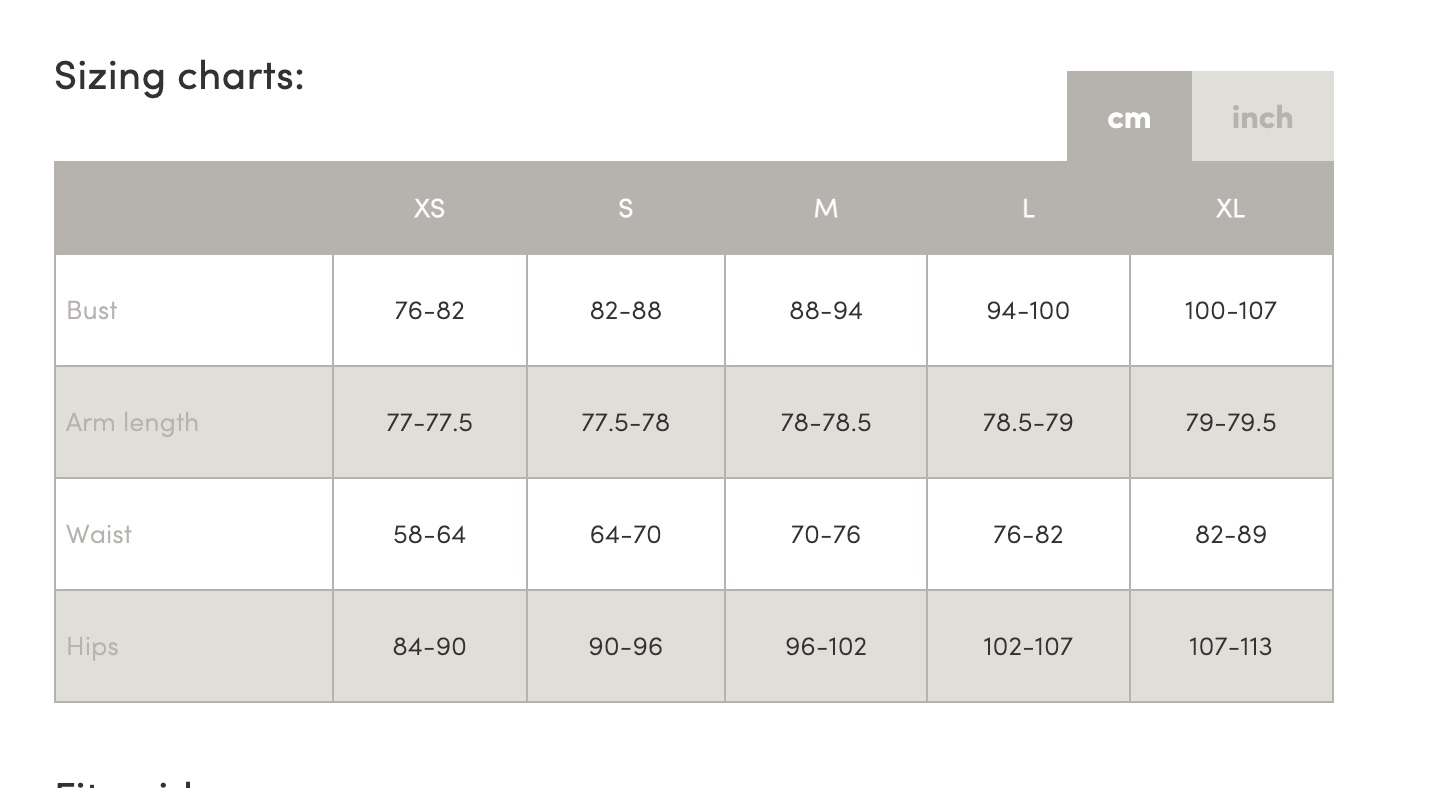Select the cm unit tab
1432x788 pixels.
1129,117
